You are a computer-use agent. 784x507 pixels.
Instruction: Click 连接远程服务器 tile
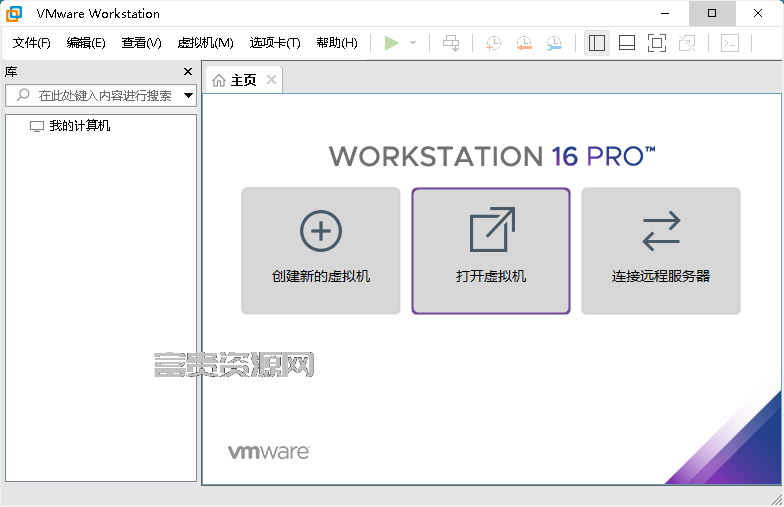pyautogui.click(x=661, y=251)
